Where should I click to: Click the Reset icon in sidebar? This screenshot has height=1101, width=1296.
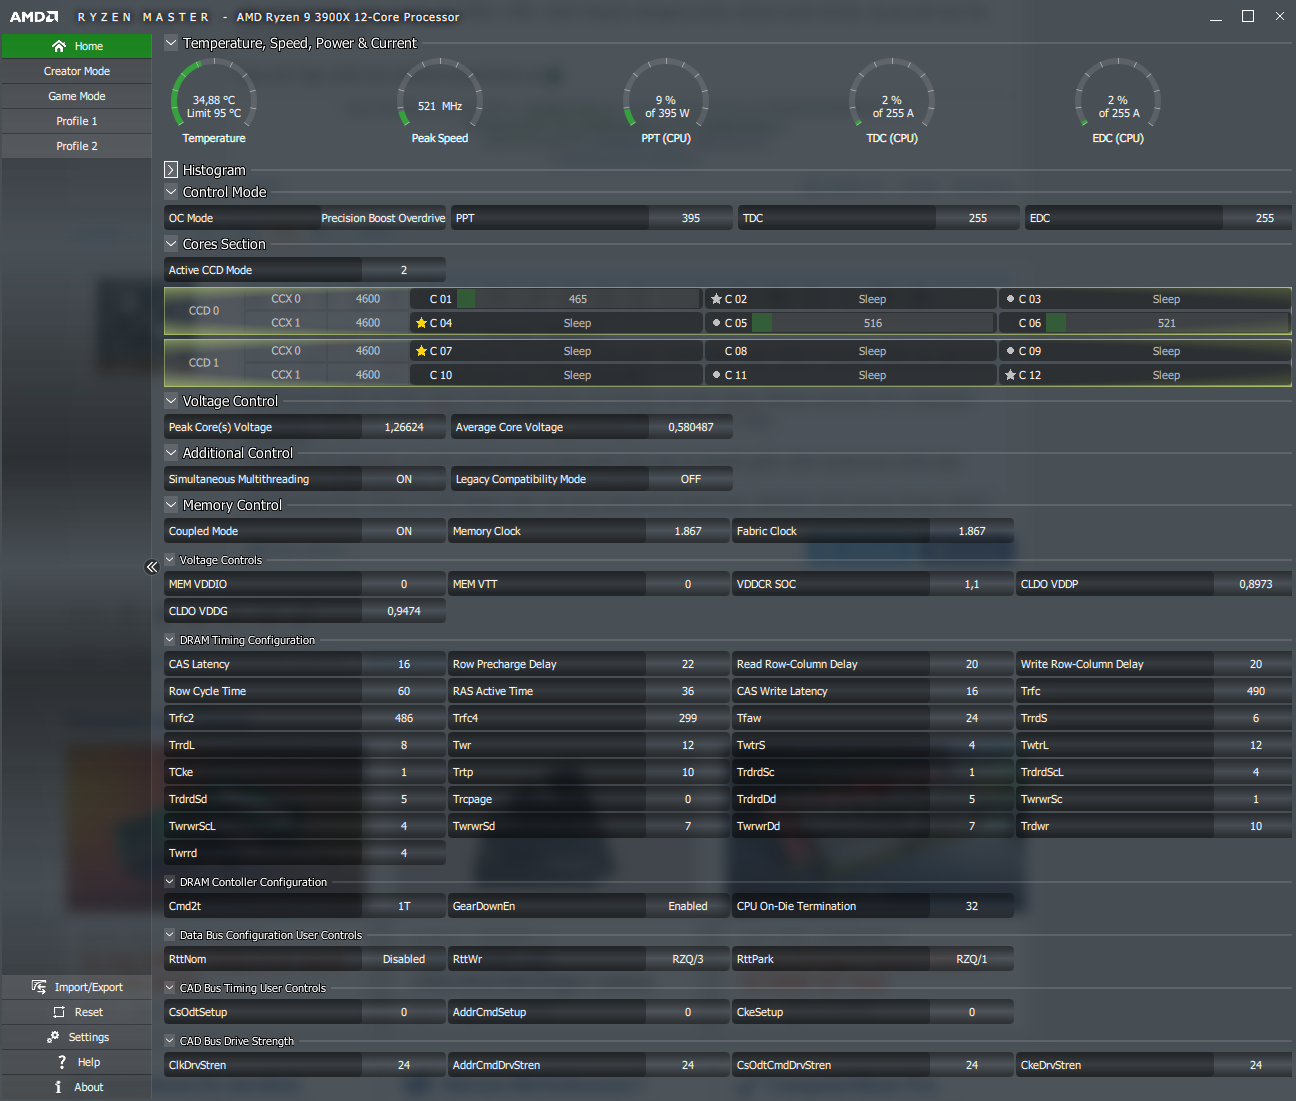[x=59, y=1012]
